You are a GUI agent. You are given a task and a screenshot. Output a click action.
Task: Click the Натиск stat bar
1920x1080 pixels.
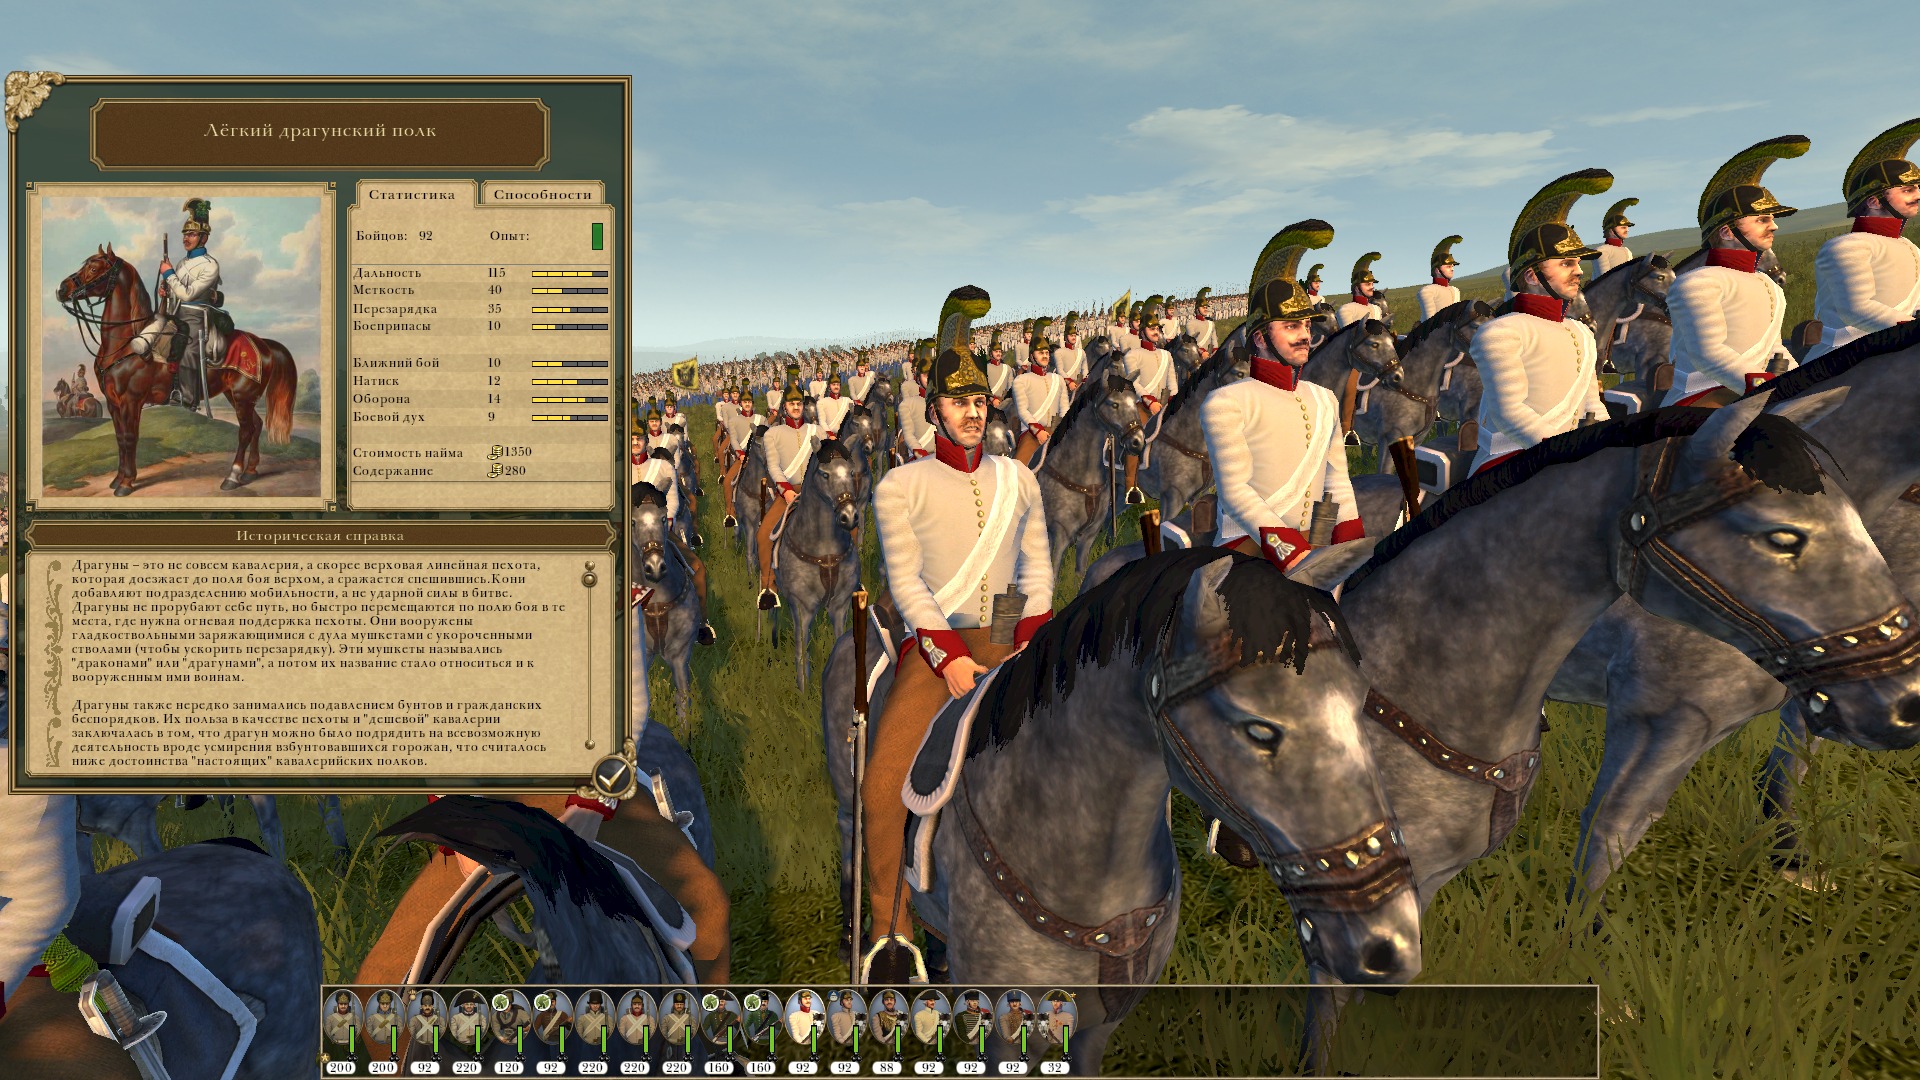click(570, 382)
